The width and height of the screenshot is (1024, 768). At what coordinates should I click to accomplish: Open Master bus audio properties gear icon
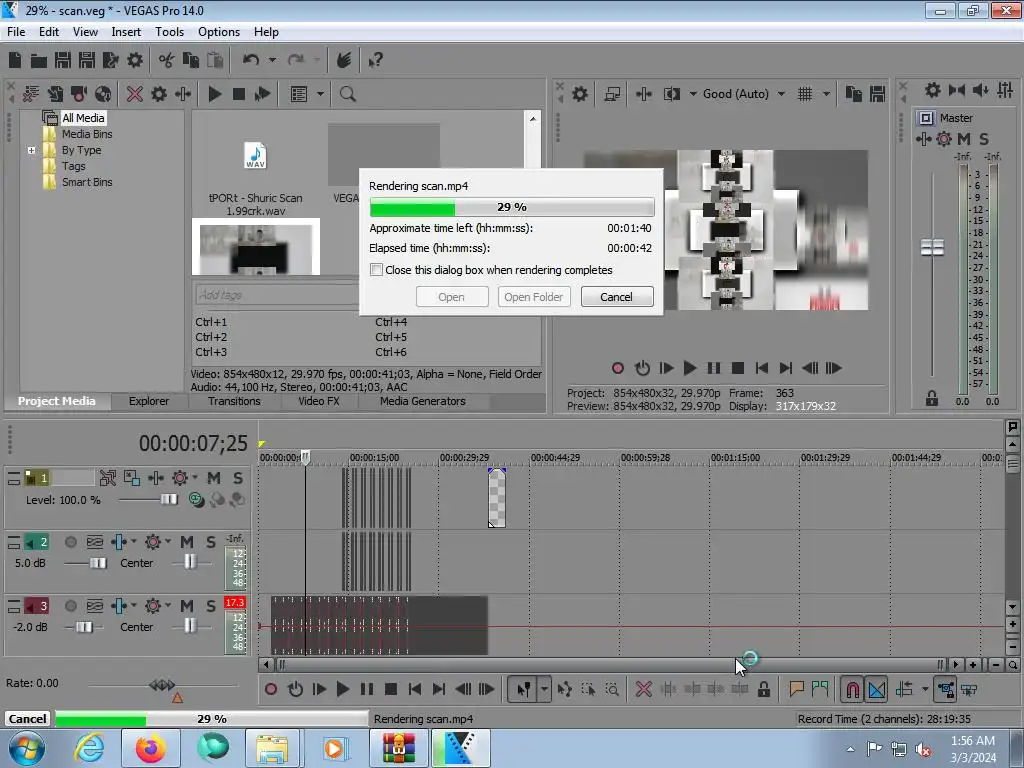coord(933,90)
